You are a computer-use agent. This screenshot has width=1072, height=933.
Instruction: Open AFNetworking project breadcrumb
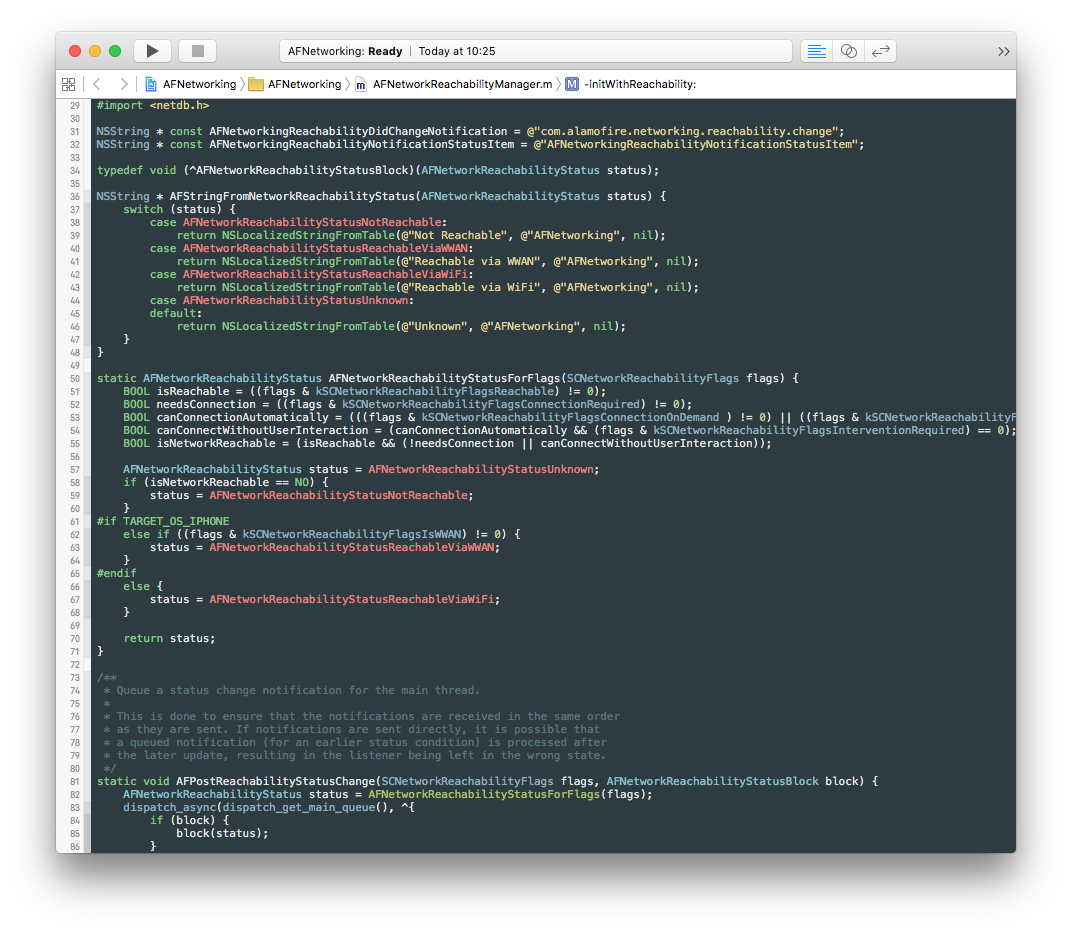click(x=199, y=84)
